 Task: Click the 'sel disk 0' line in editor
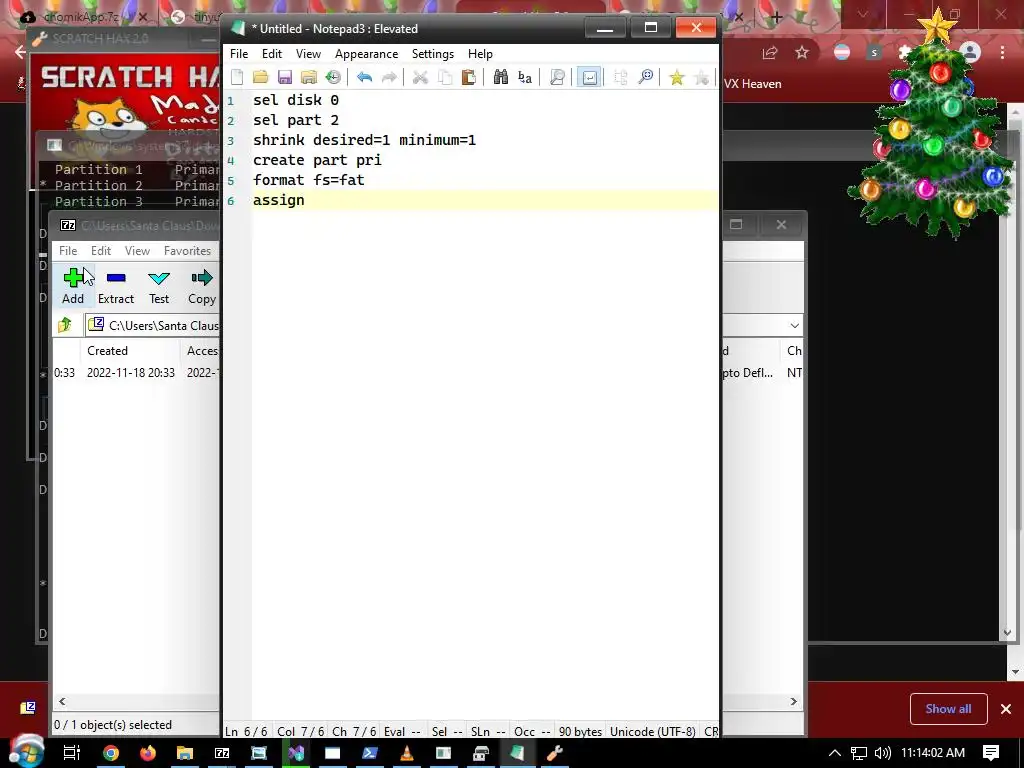tap(296, 100)
